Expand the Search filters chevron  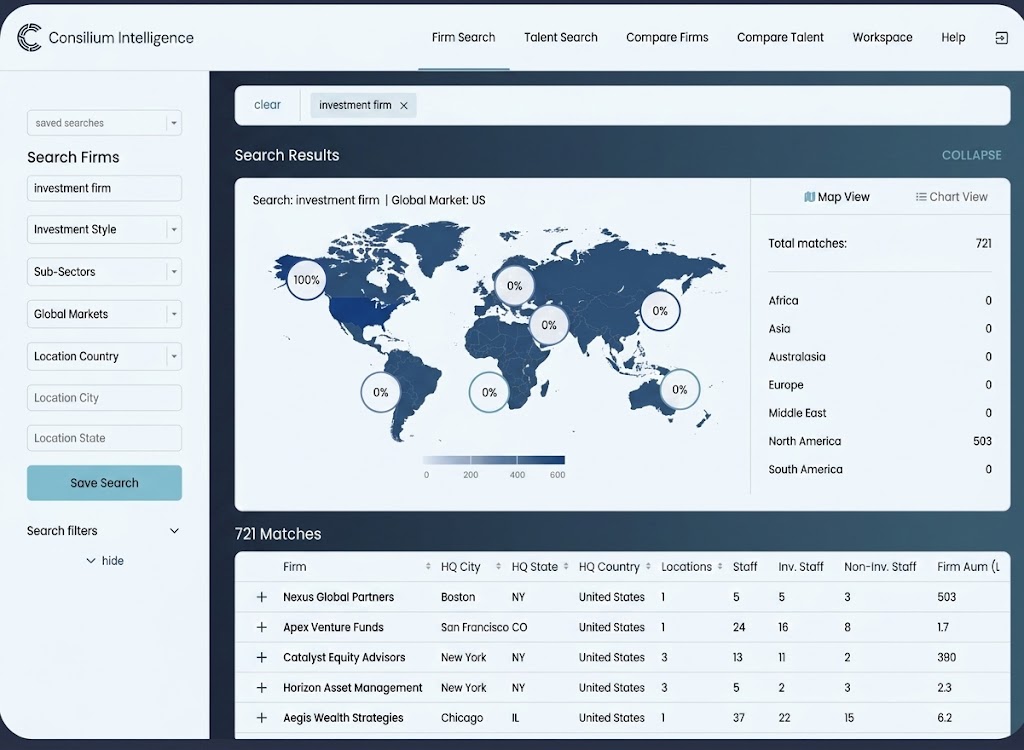[174, 530]
